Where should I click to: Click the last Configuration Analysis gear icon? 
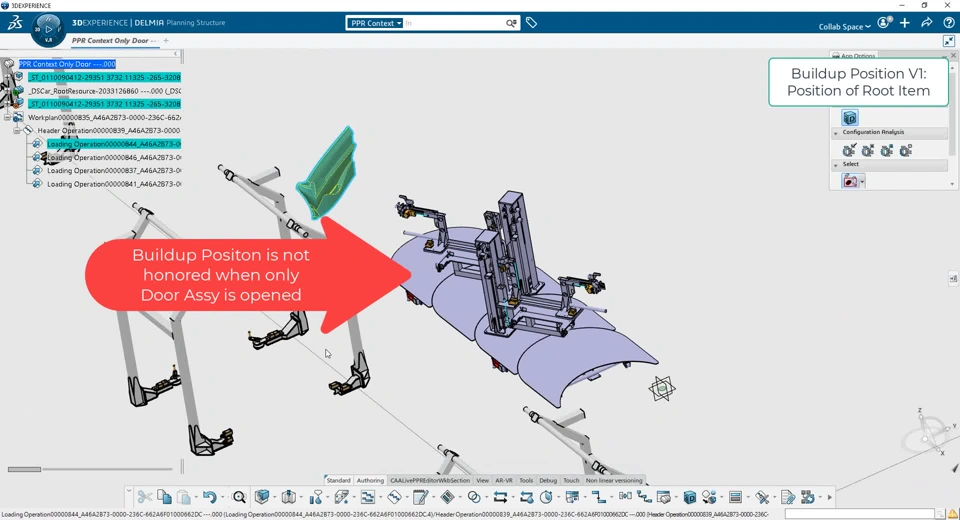click(x=906, y=150)
